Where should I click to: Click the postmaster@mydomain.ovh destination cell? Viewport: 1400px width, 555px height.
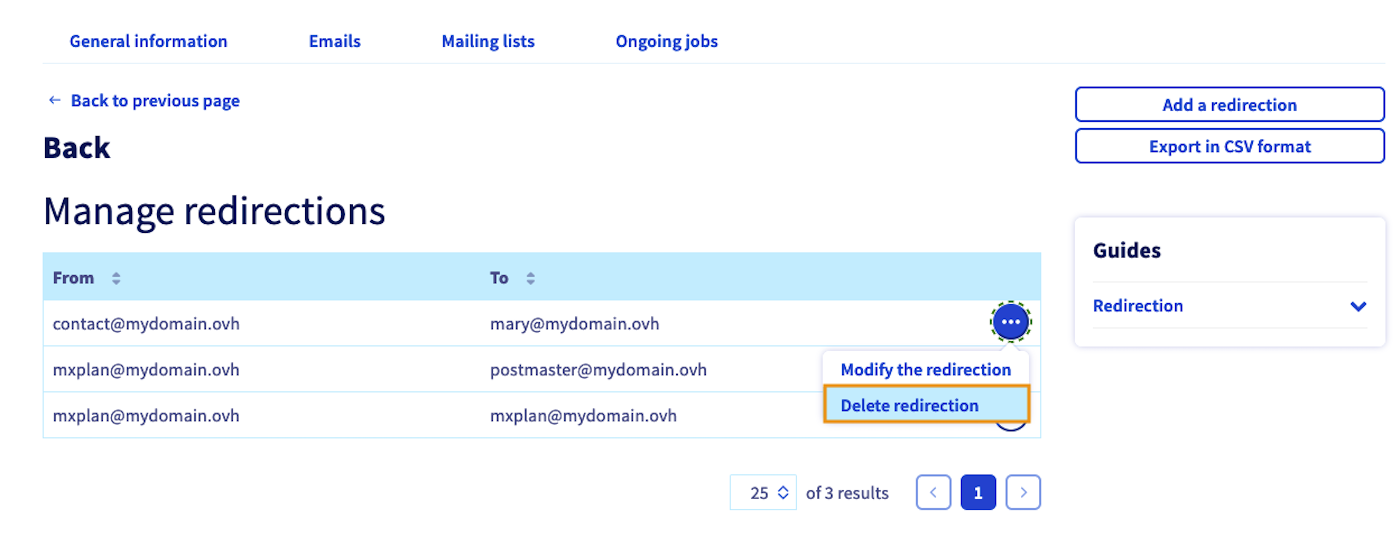(x=598, y=370)
